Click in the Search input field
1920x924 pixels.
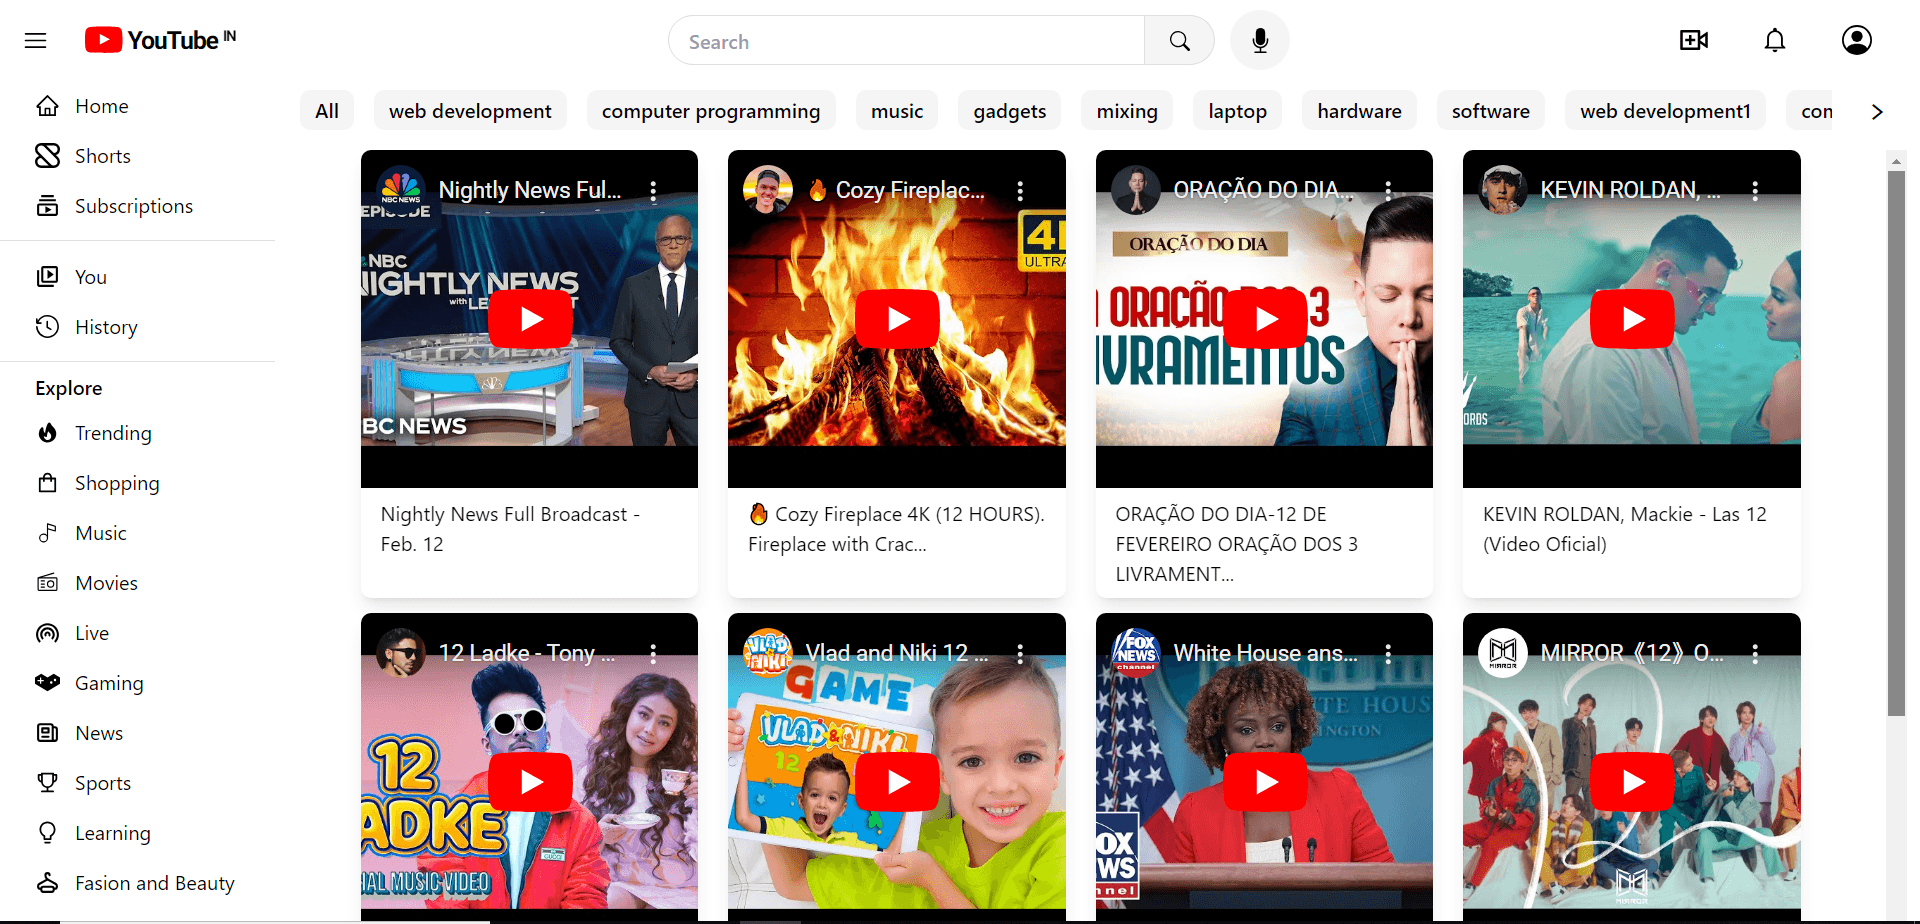pos(905,41)
